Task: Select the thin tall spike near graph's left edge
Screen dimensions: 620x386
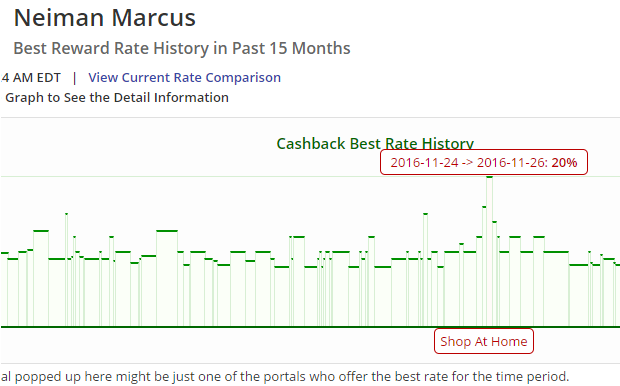Action: click(66, 270)
